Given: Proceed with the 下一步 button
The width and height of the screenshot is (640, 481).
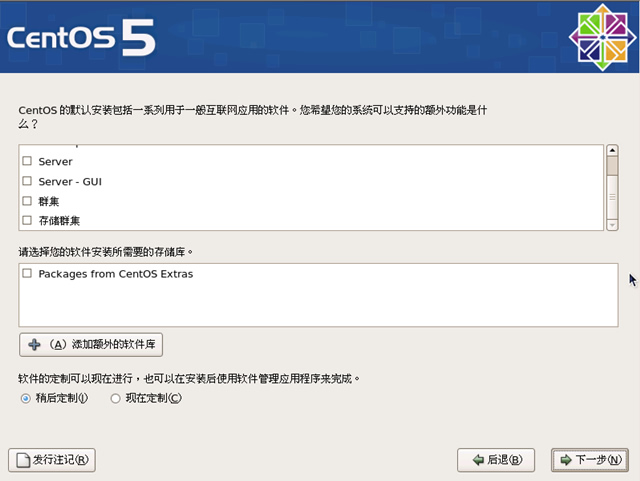Looking at the screenshot, I should pos(591,460).
